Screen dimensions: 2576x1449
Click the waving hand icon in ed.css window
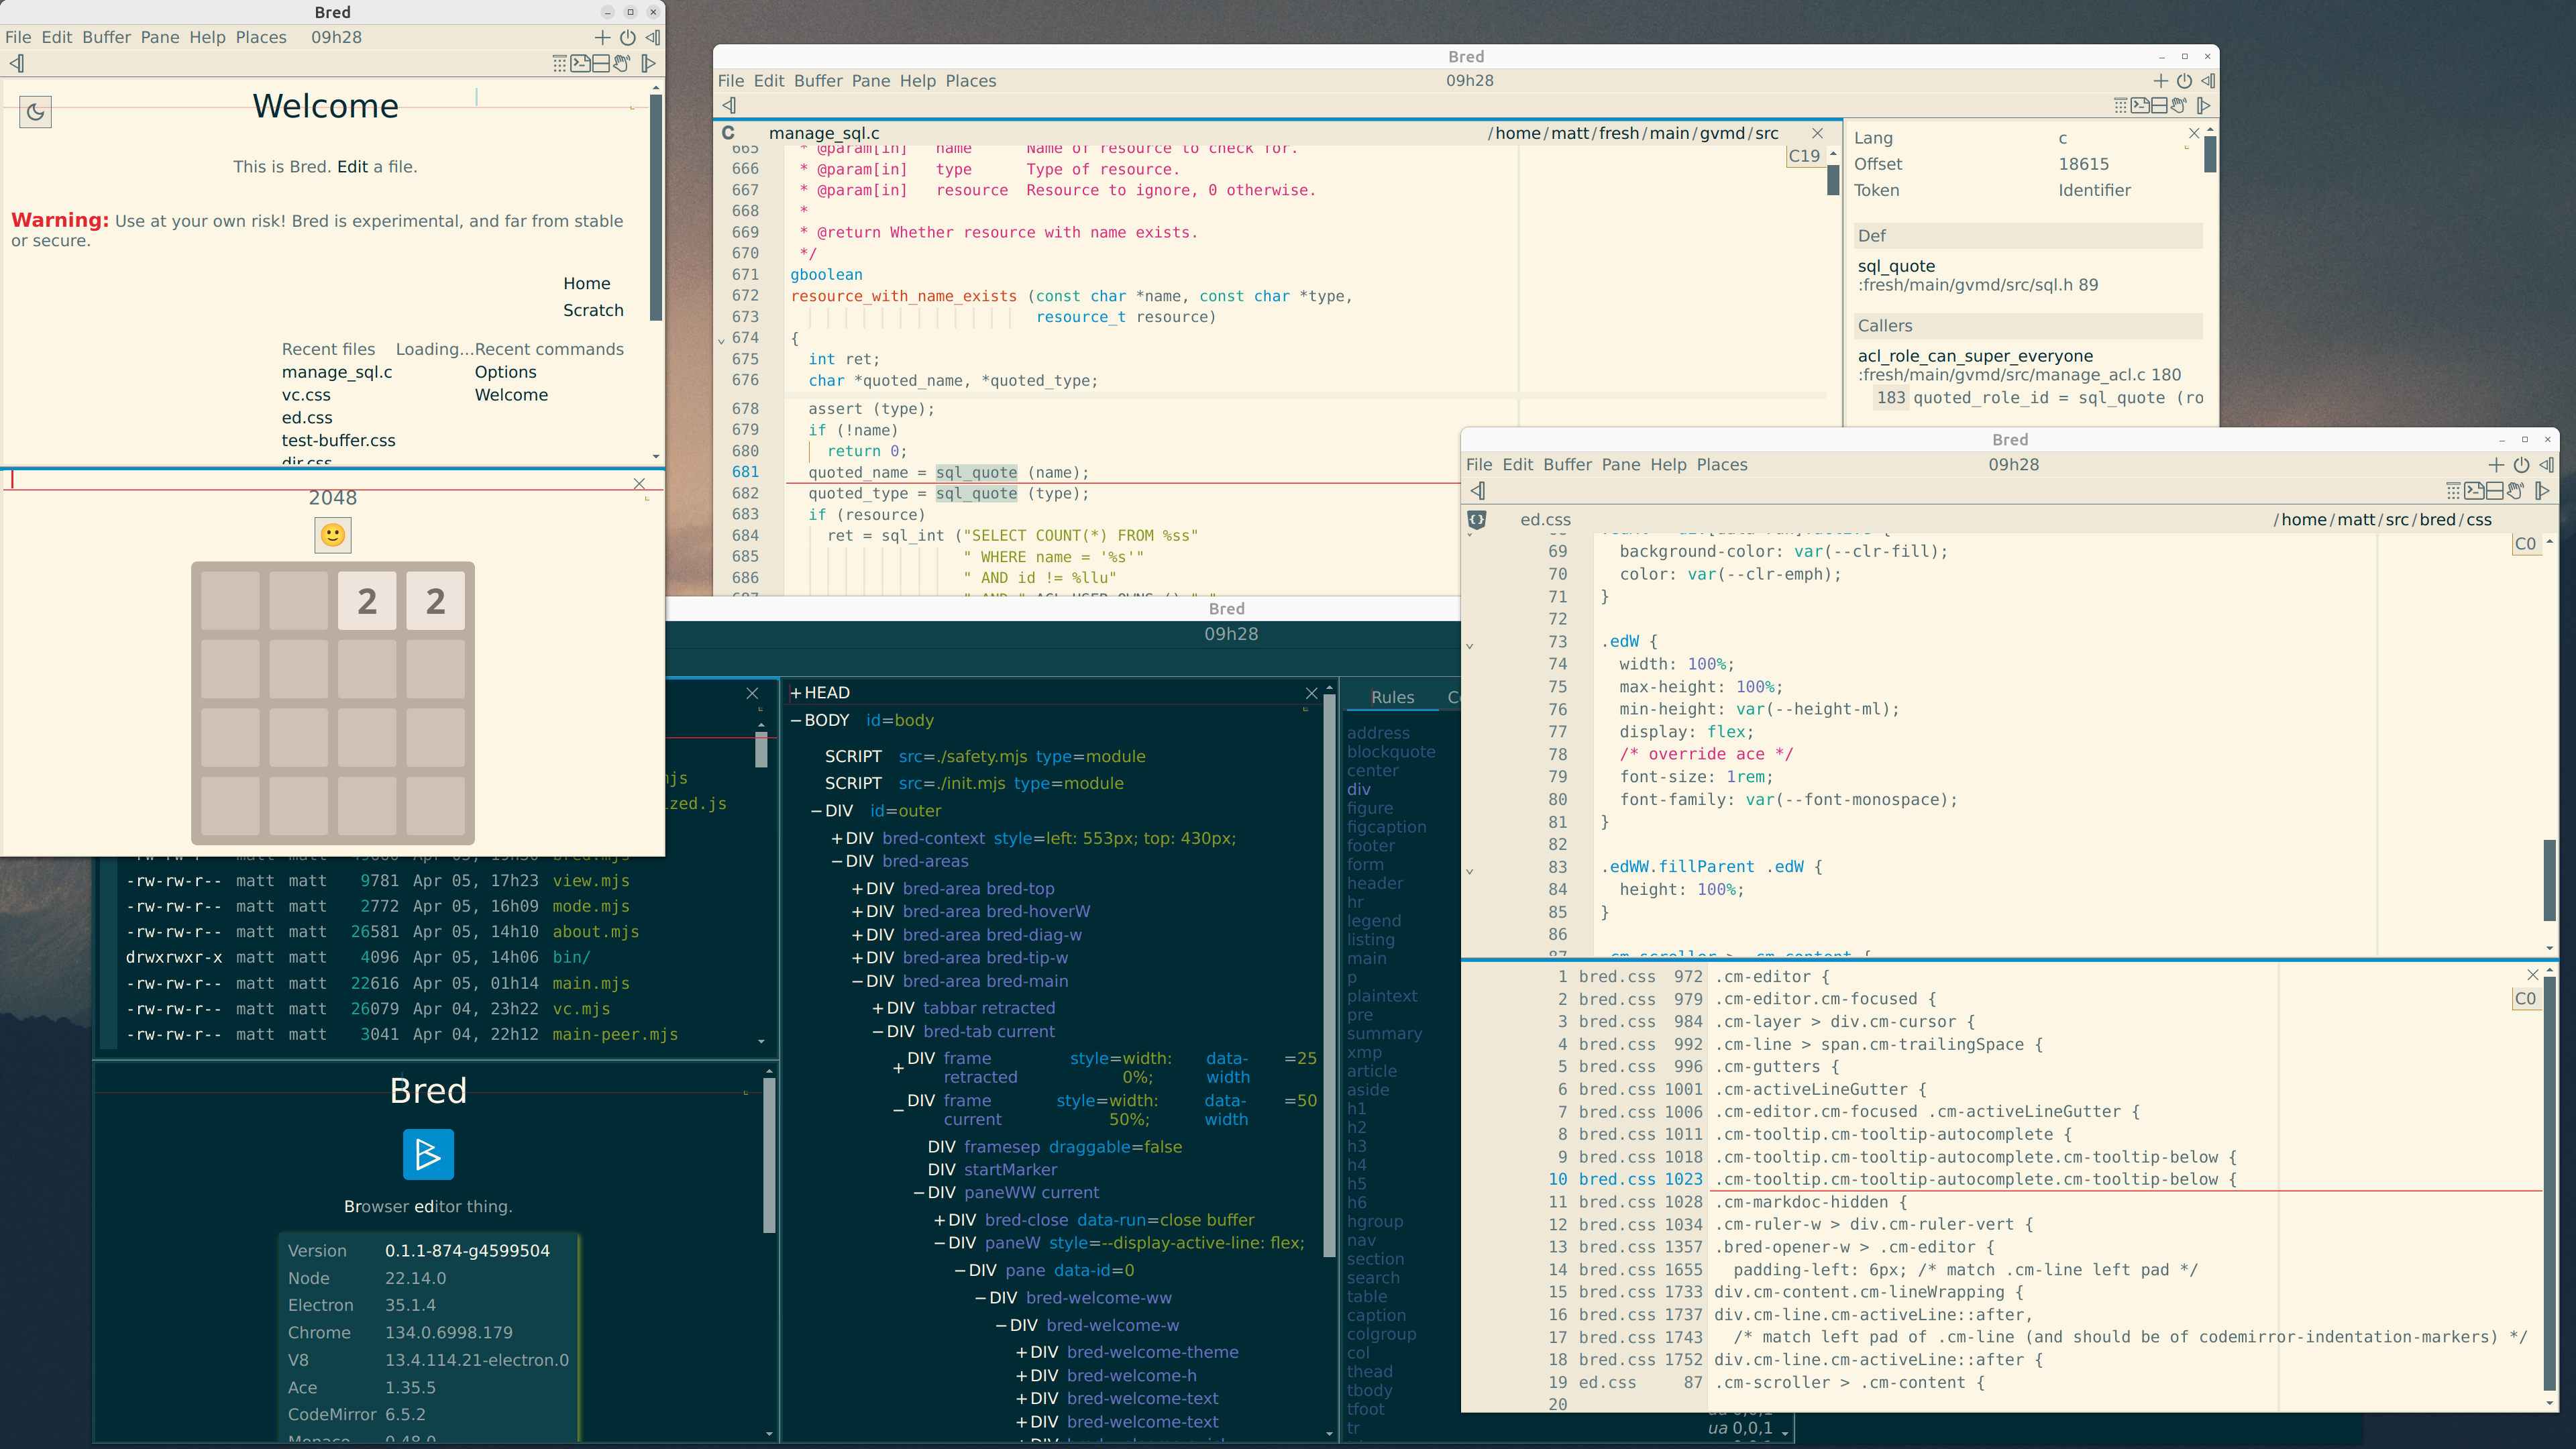tap(2515, 491)
